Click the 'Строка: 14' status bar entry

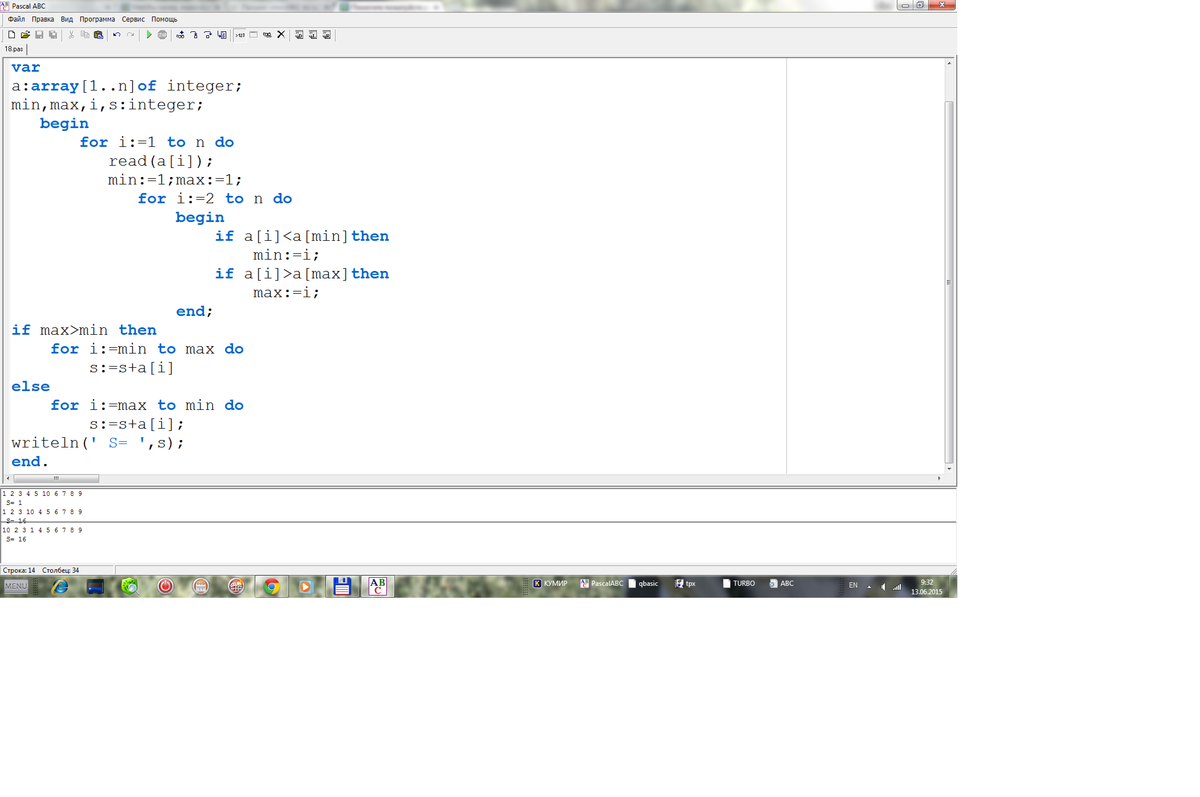click(x=19, y=570)
